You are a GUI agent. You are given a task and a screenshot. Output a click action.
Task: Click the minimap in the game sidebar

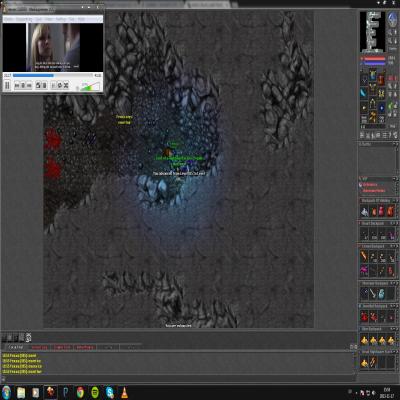372,31
